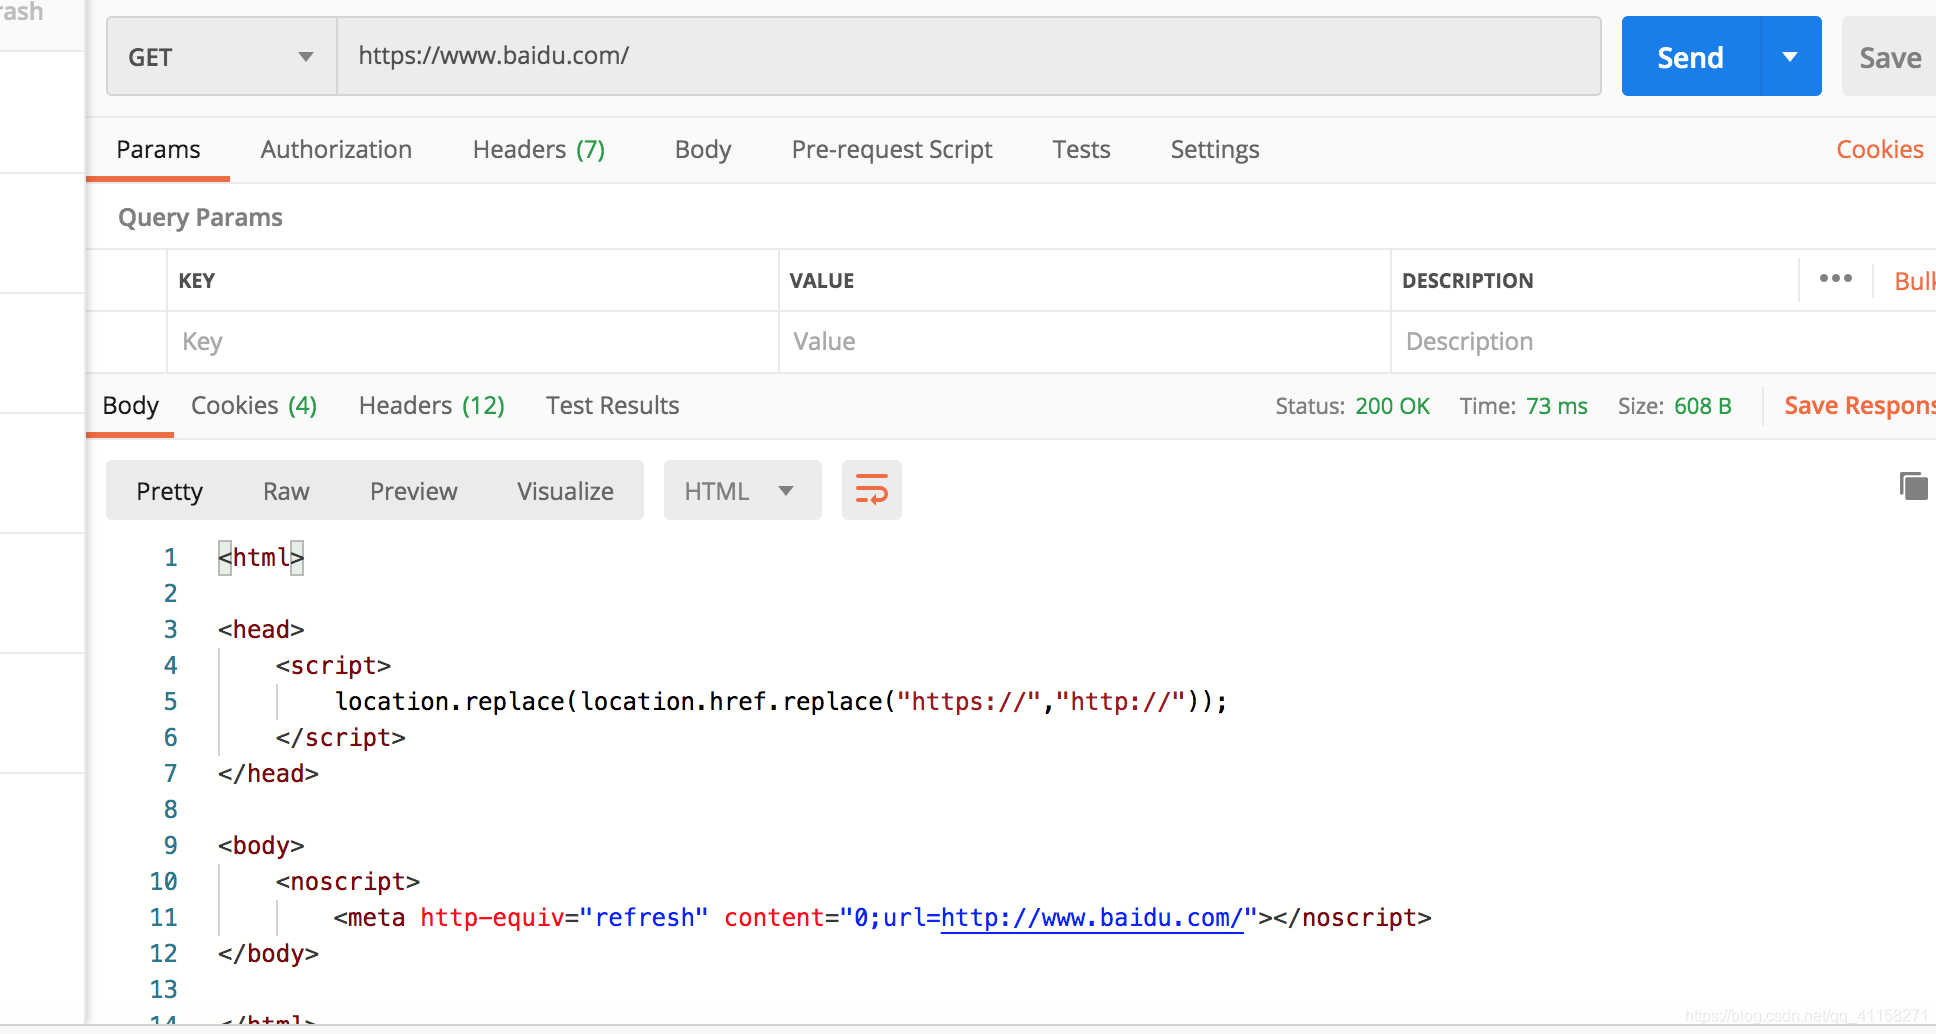
Task: Click the 73 ms time value
Action: [1556, 406]
